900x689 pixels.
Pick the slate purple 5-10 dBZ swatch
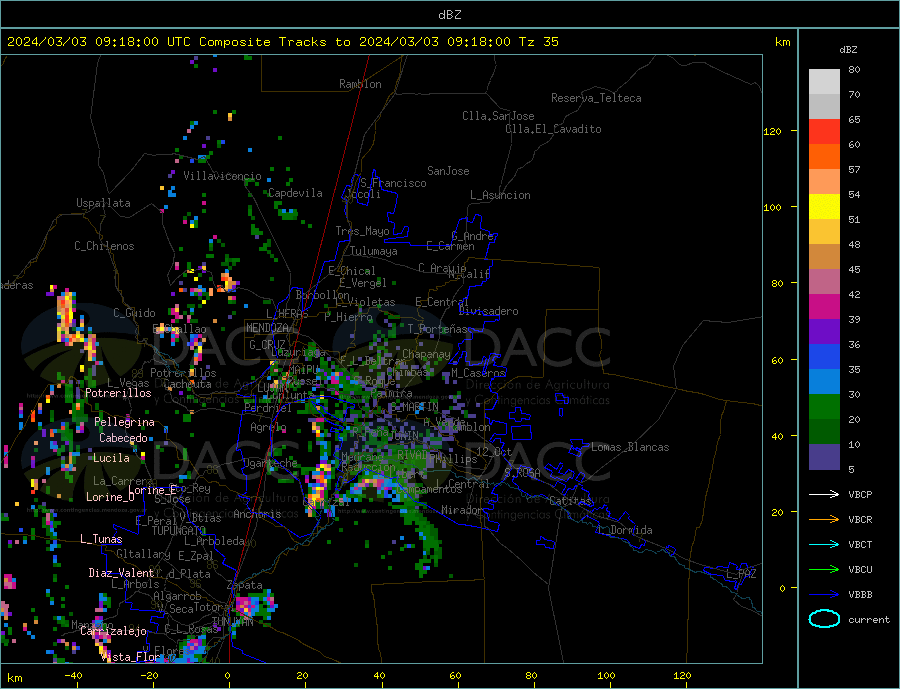tap(824, 457)
